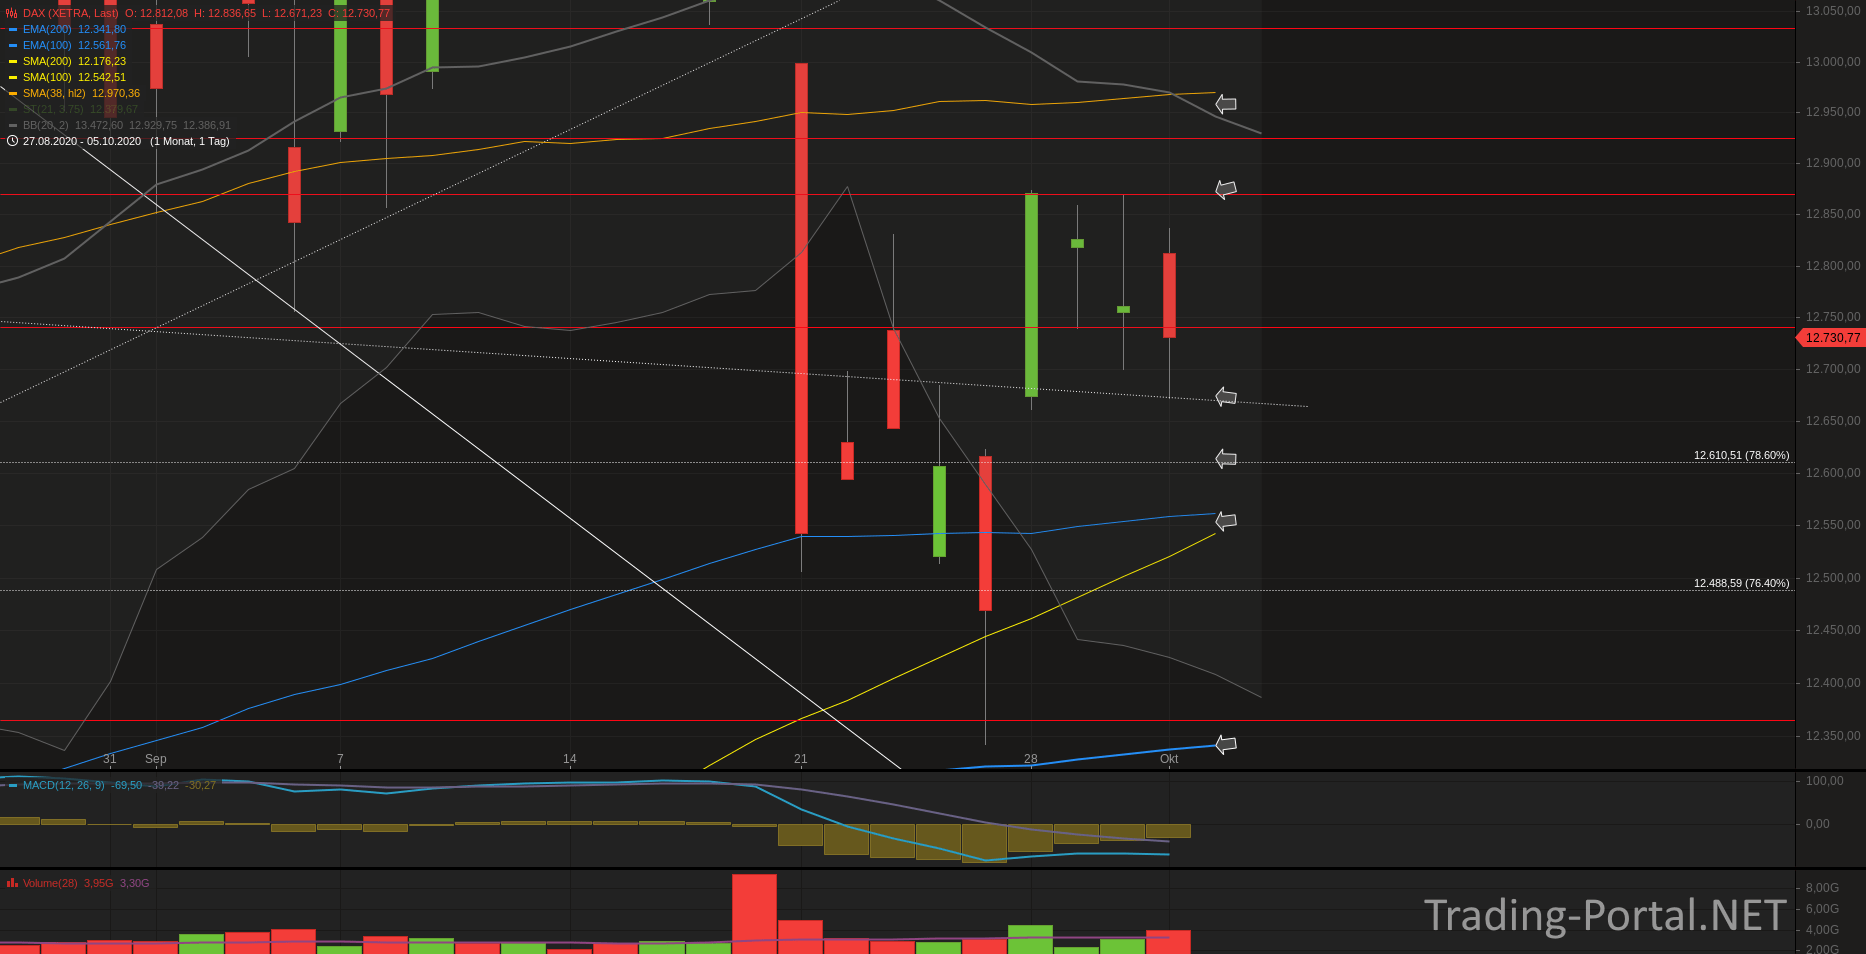Click the candlestick chart-type icon beside DAX
Viewport: 1866px width, 954px height.
point(12,13)
